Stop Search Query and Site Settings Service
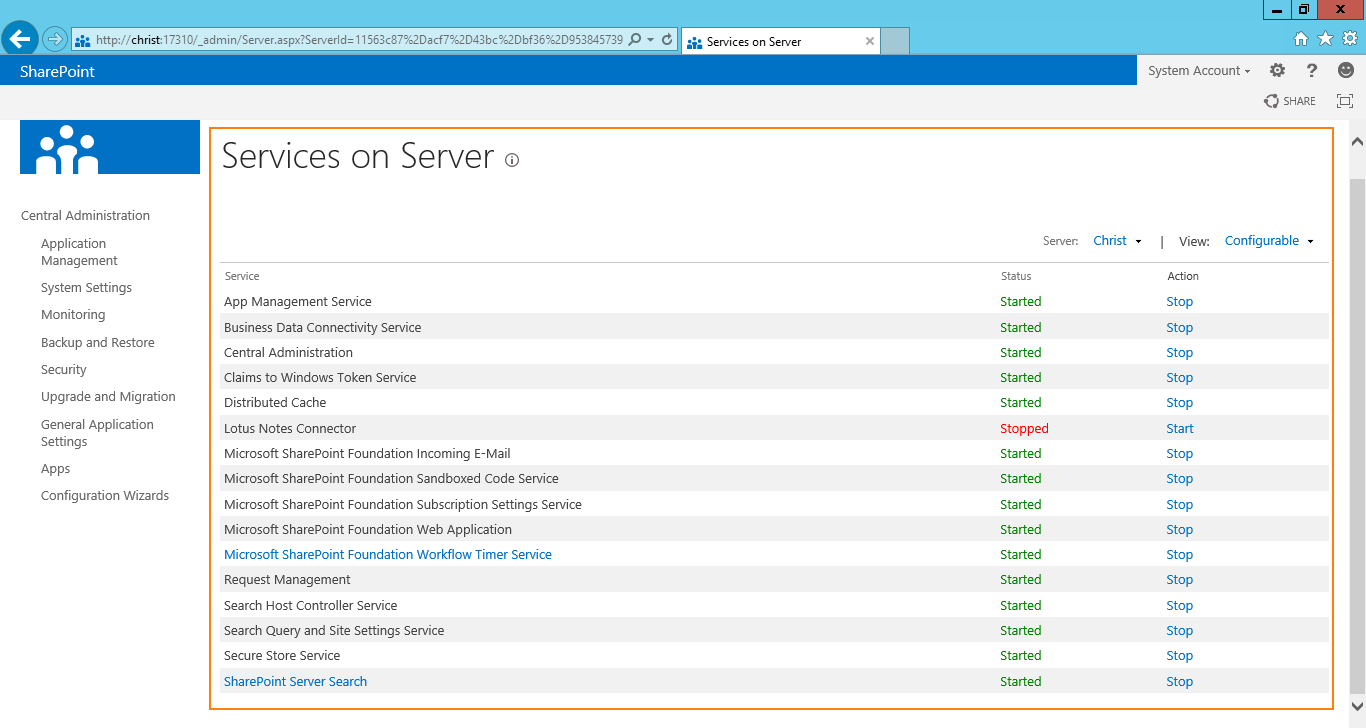 coord(1180,630)
